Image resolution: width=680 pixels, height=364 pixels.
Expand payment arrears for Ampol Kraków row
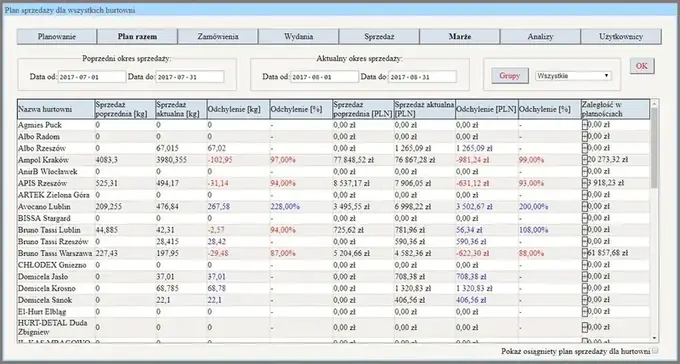click(584, 160)
